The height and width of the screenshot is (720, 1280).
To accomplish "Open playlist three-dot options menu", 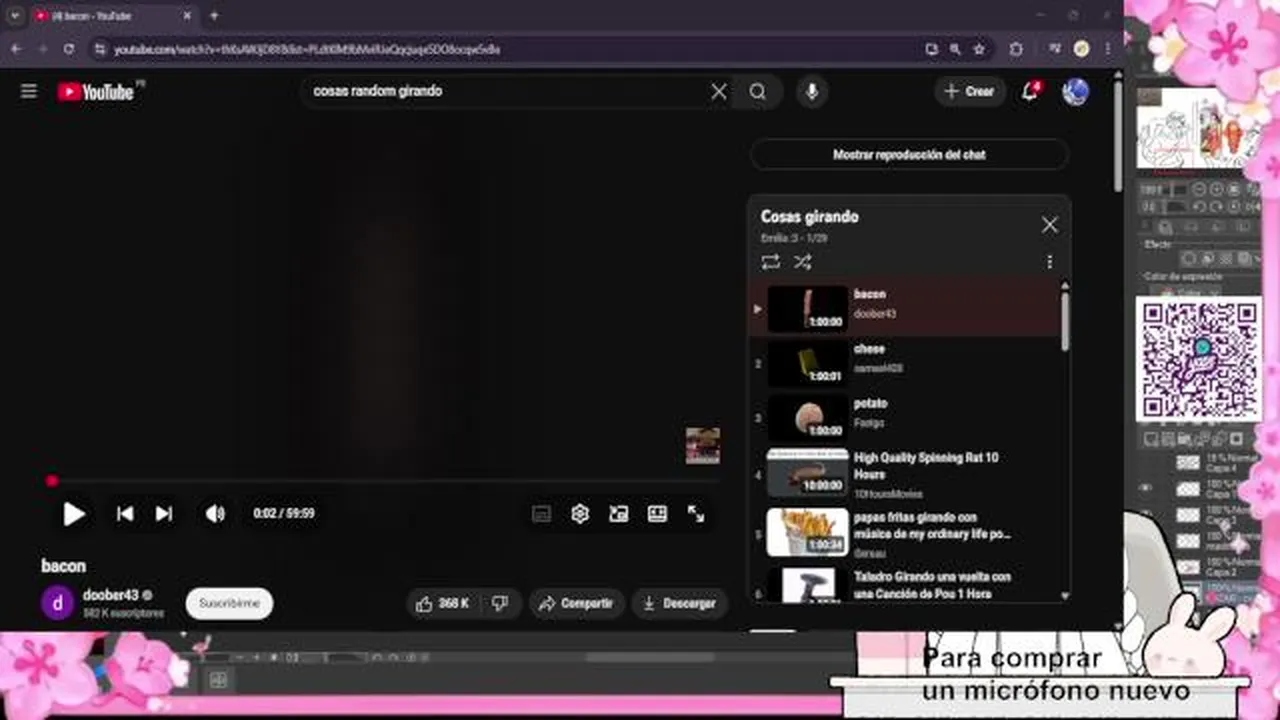I will [x=1049, y=262].
